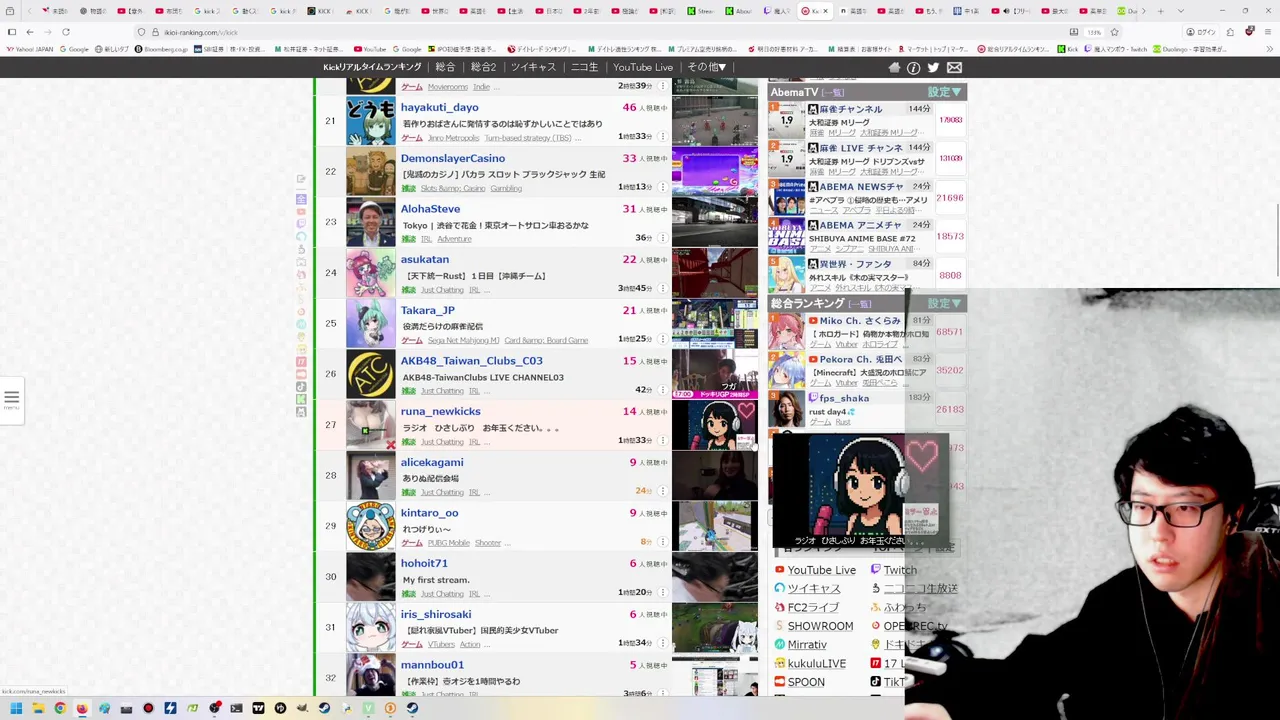
Task: Click FC2ライブ link in site list
Action: (x=812, y=608)
